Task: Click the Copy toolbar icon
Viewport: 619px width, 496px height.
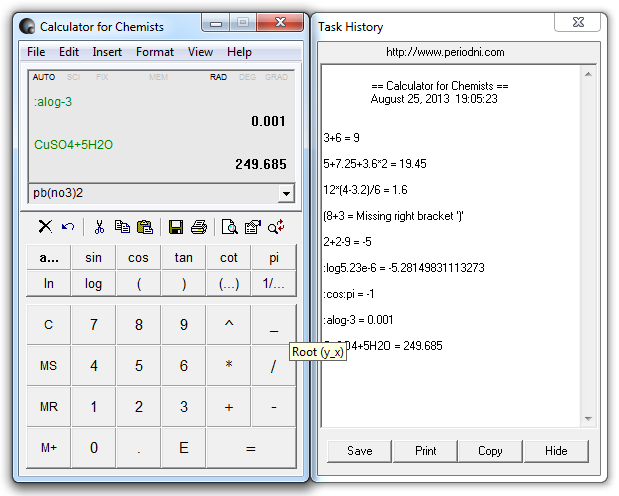Action: (x=122, y=227)
